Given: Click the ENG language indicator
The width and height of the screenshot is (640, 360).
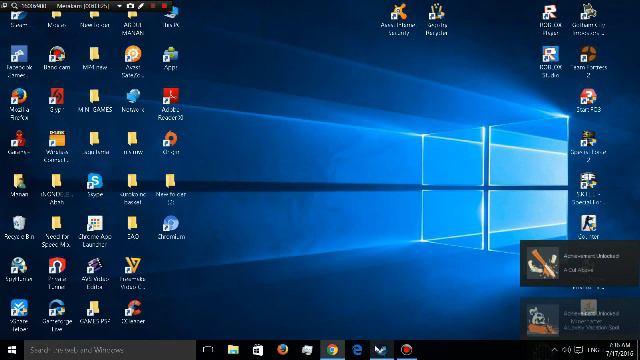Looking at the screenshot, I should (x=593, y=350).
